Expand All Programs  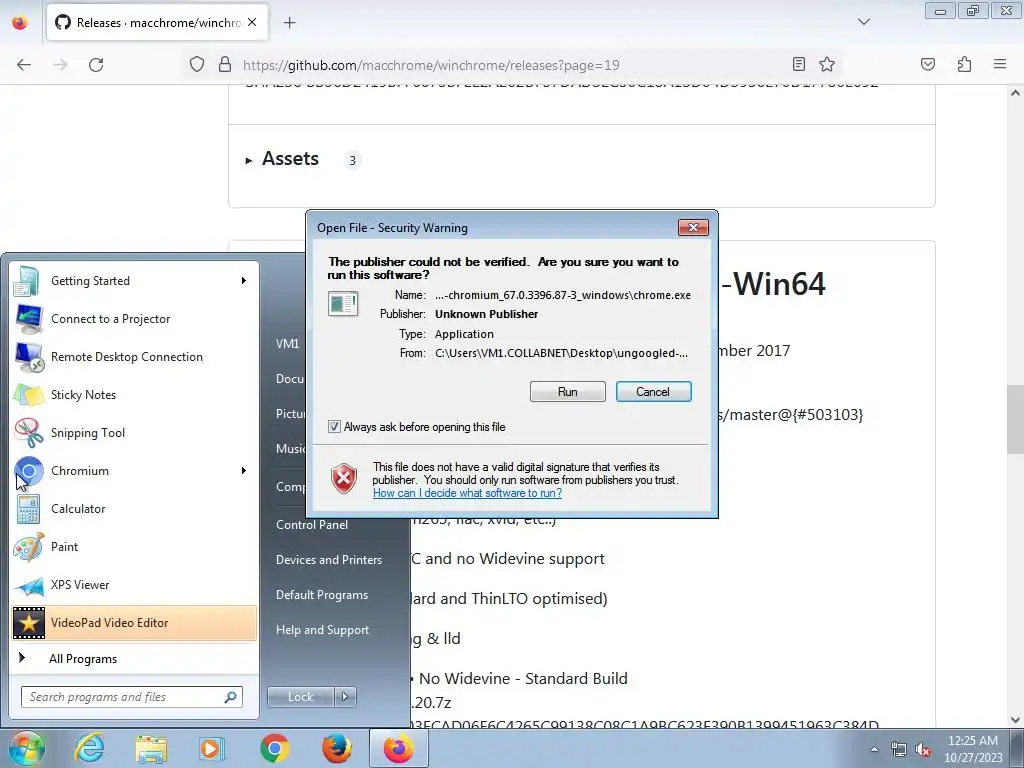[135, 658]
